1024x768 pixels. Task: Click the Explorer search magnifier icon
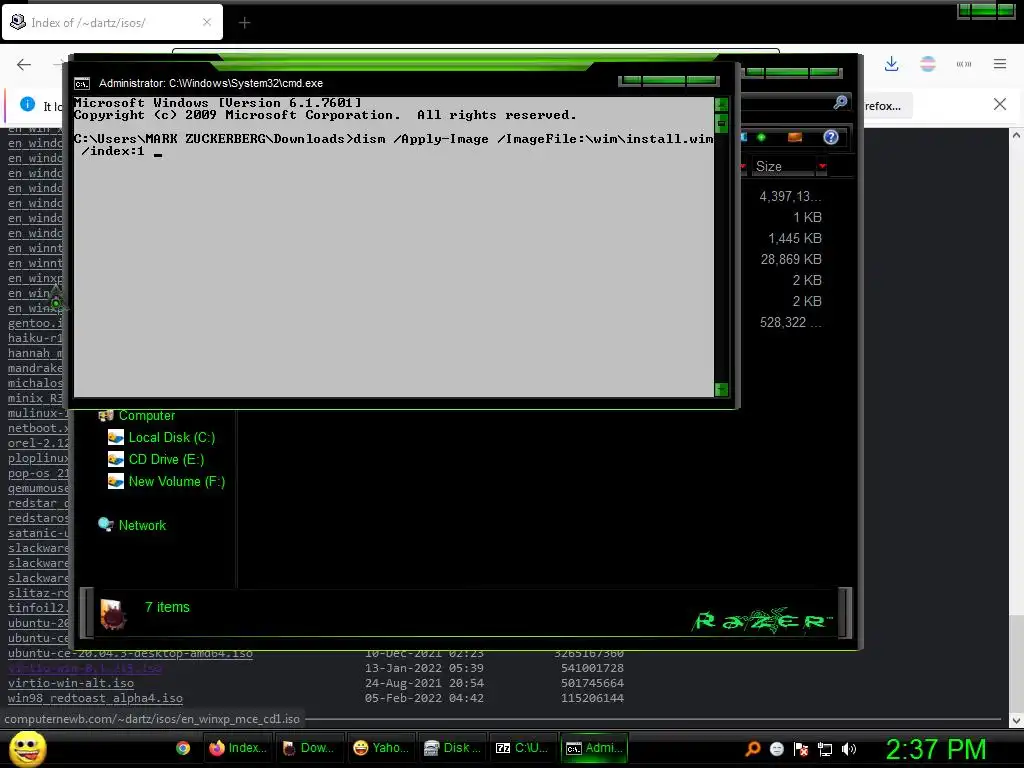[x=840, y=102]
